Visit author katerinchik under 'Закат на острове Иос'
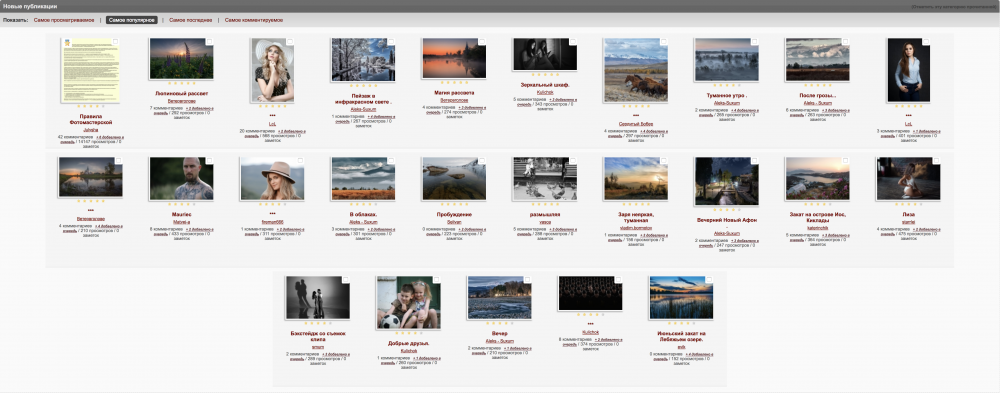Screen dimensions: 1000x393 point(818,228)
